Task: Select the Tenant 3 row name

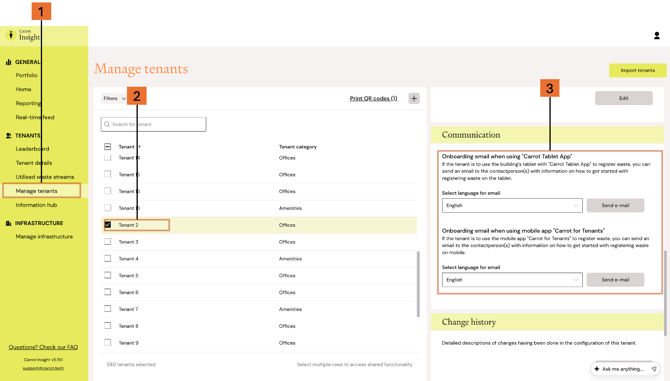Action: (x=129, y=242)
